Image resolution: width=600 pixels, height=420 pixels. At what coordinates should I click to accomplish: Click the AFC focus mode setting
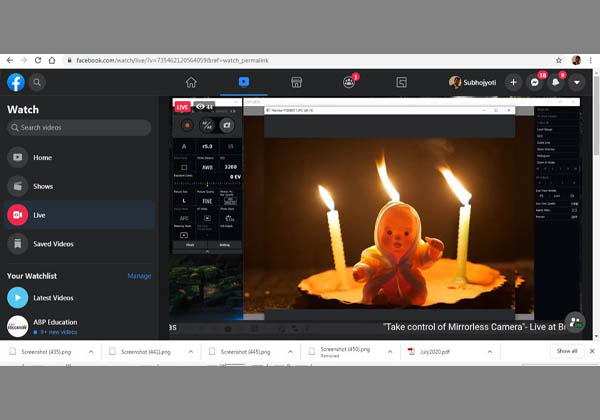coord(184,218)
